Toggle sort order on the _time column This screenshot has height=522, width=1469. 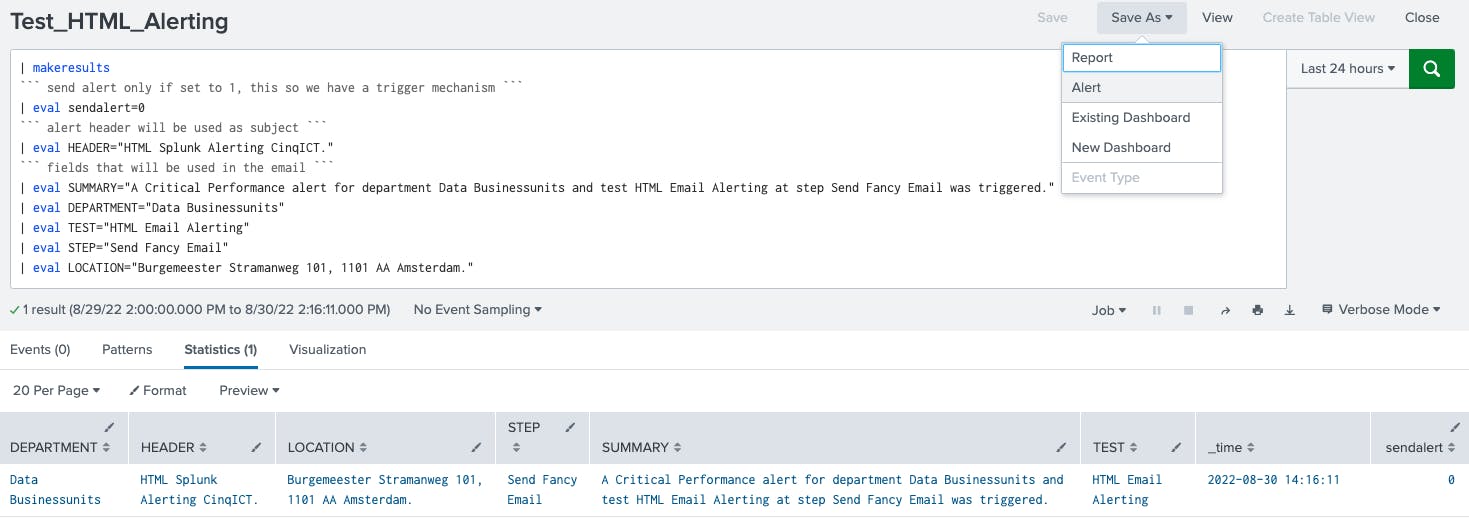1231,447
